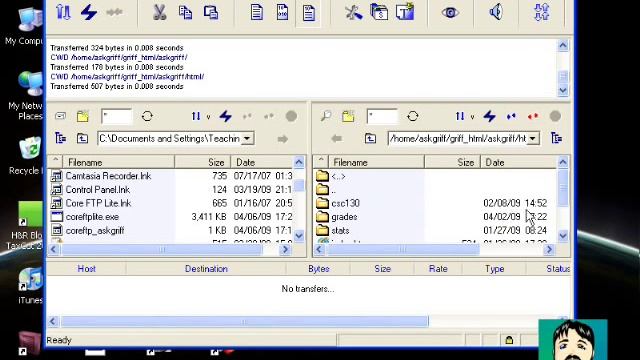Select Camtasia Recorder.lnk in local list
Screen dimensions: 640x360
pos(108,176)
